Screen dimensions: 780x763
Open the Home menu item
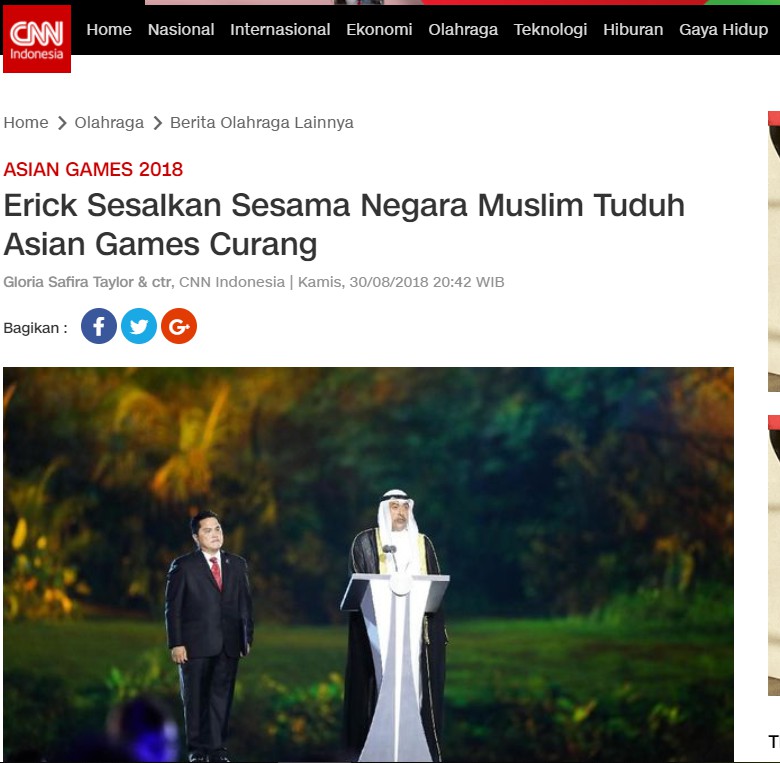point(109,29)
